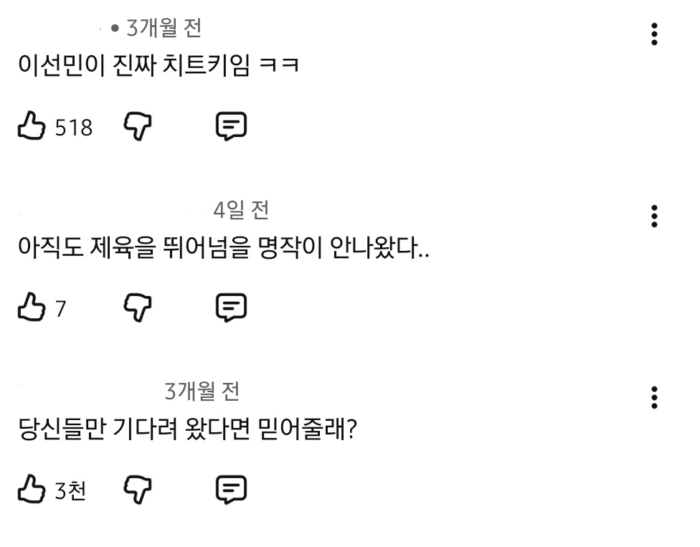
Task: Reply to the 이선민 치트키 comment
Action: point(231,126)
